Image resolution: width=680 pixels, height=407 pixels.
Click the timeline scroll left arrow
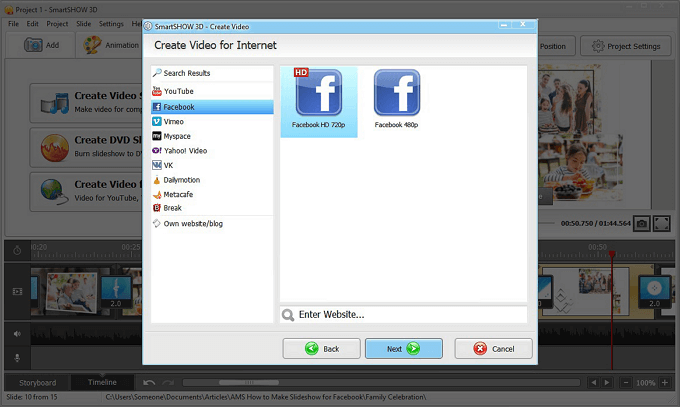coord(593,383)
